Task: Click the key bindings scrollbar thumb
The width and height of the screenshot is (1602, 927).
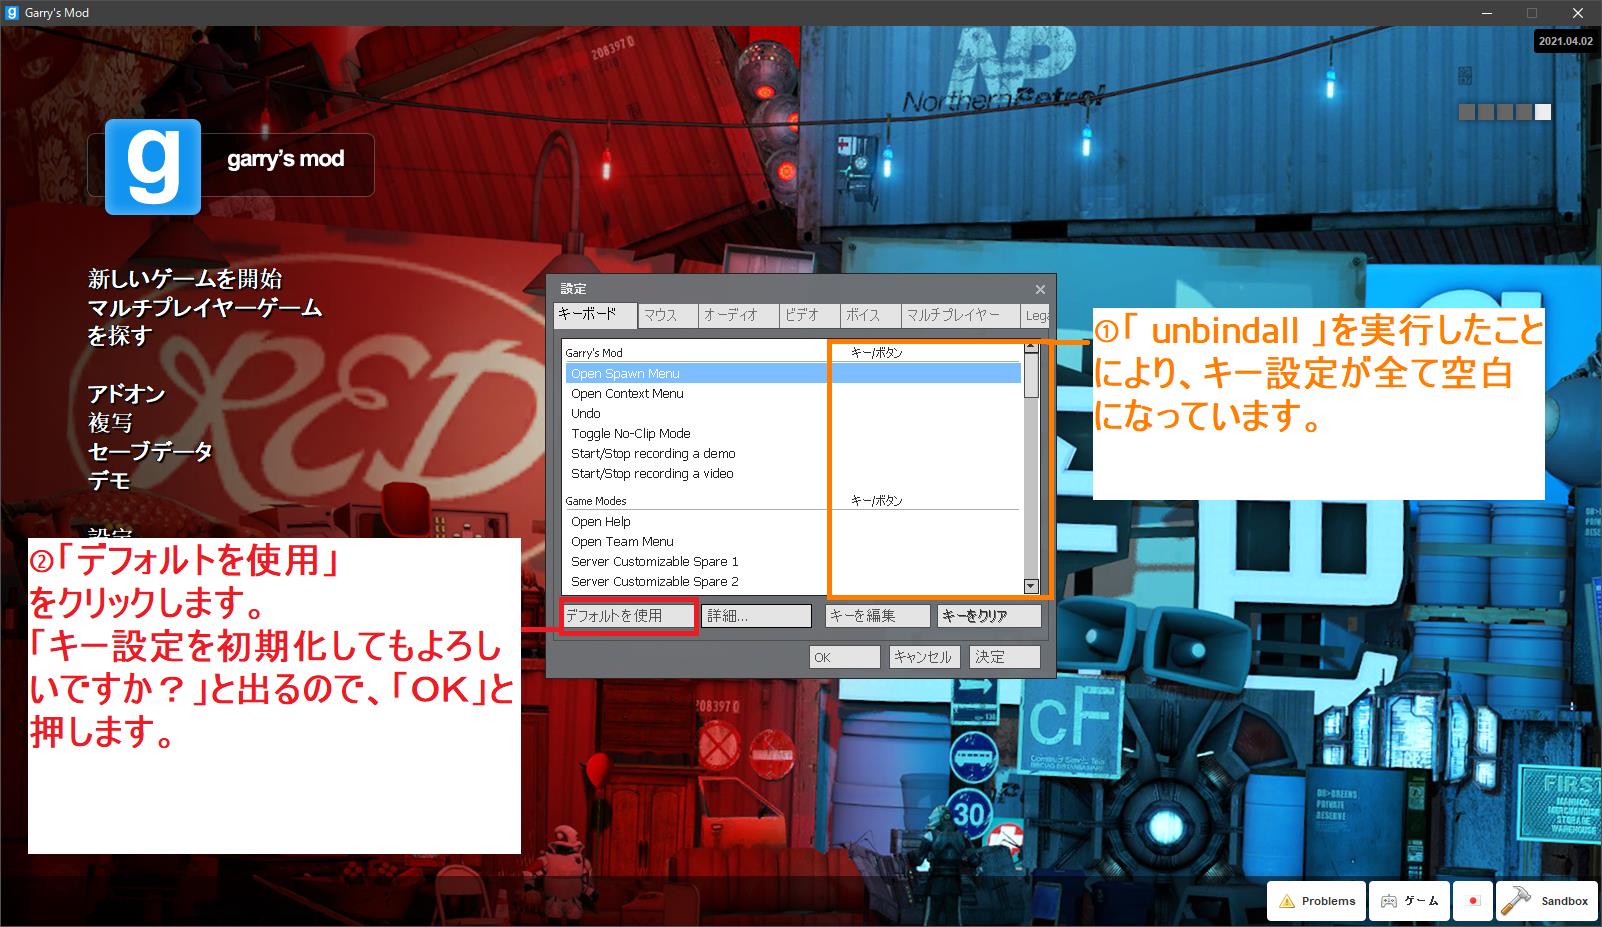Action: tap(1031, 375)
